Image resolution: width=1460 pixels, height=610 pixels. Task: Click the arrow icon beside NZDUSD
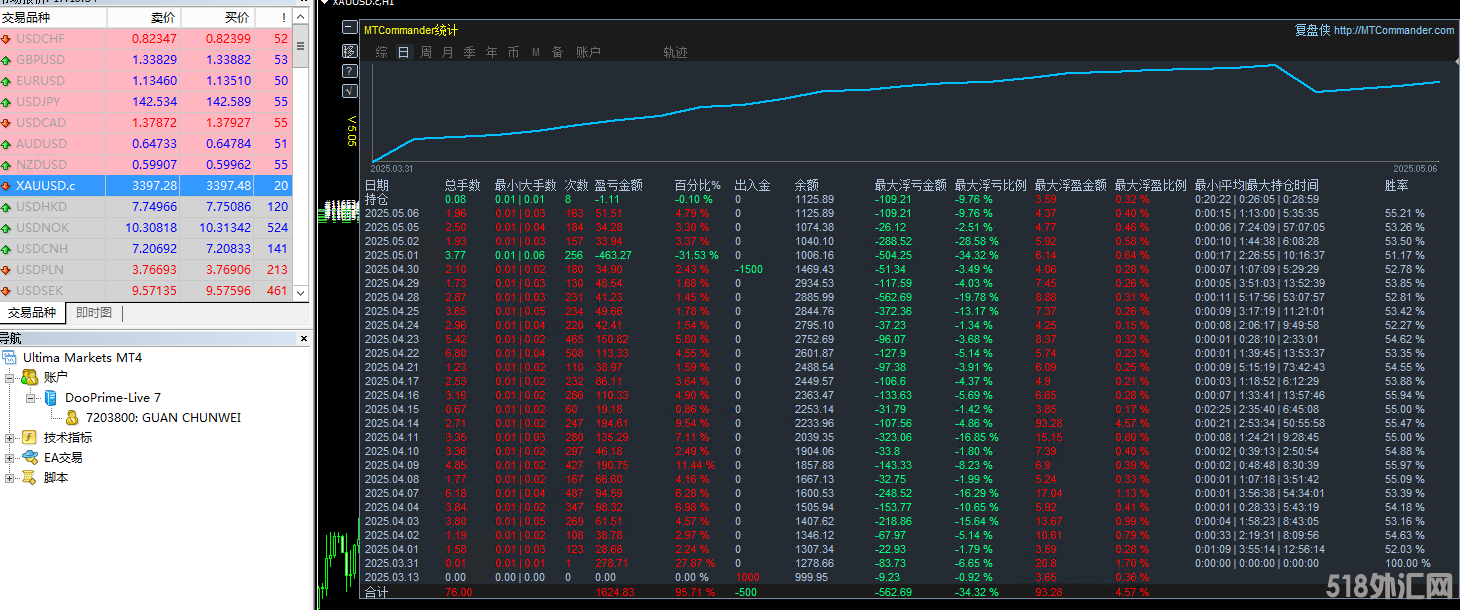pos(6,165)
